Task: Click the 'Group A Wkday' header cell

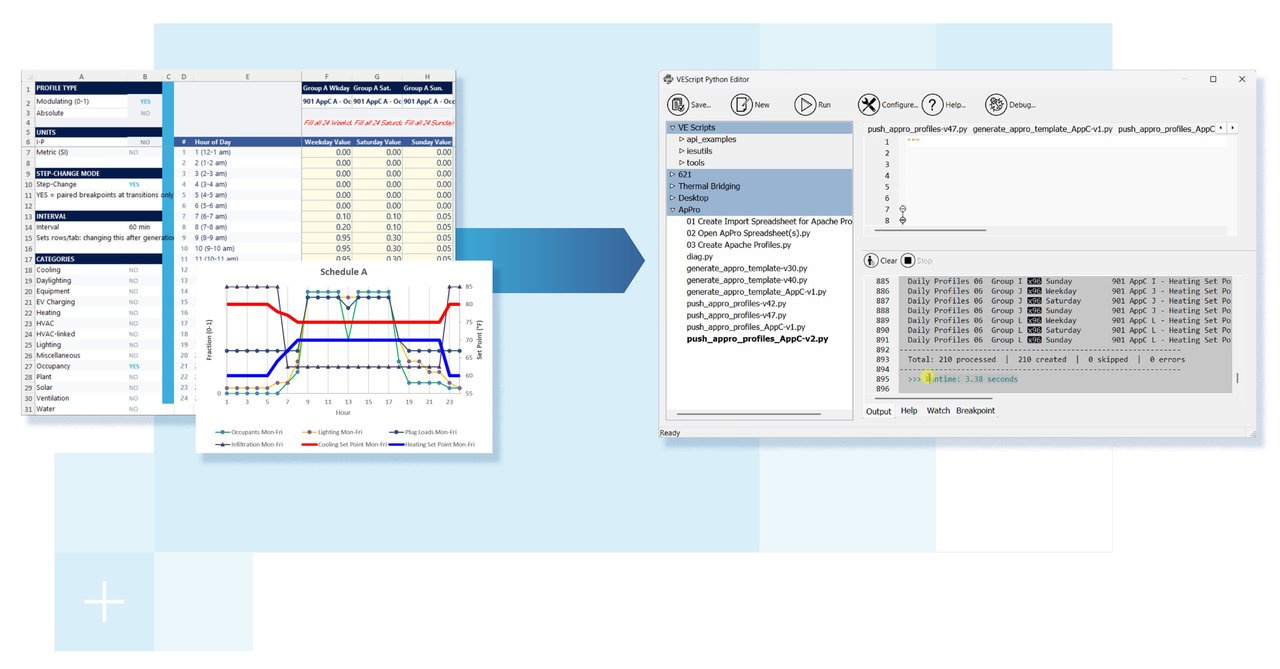Action: tap(327, 88)
